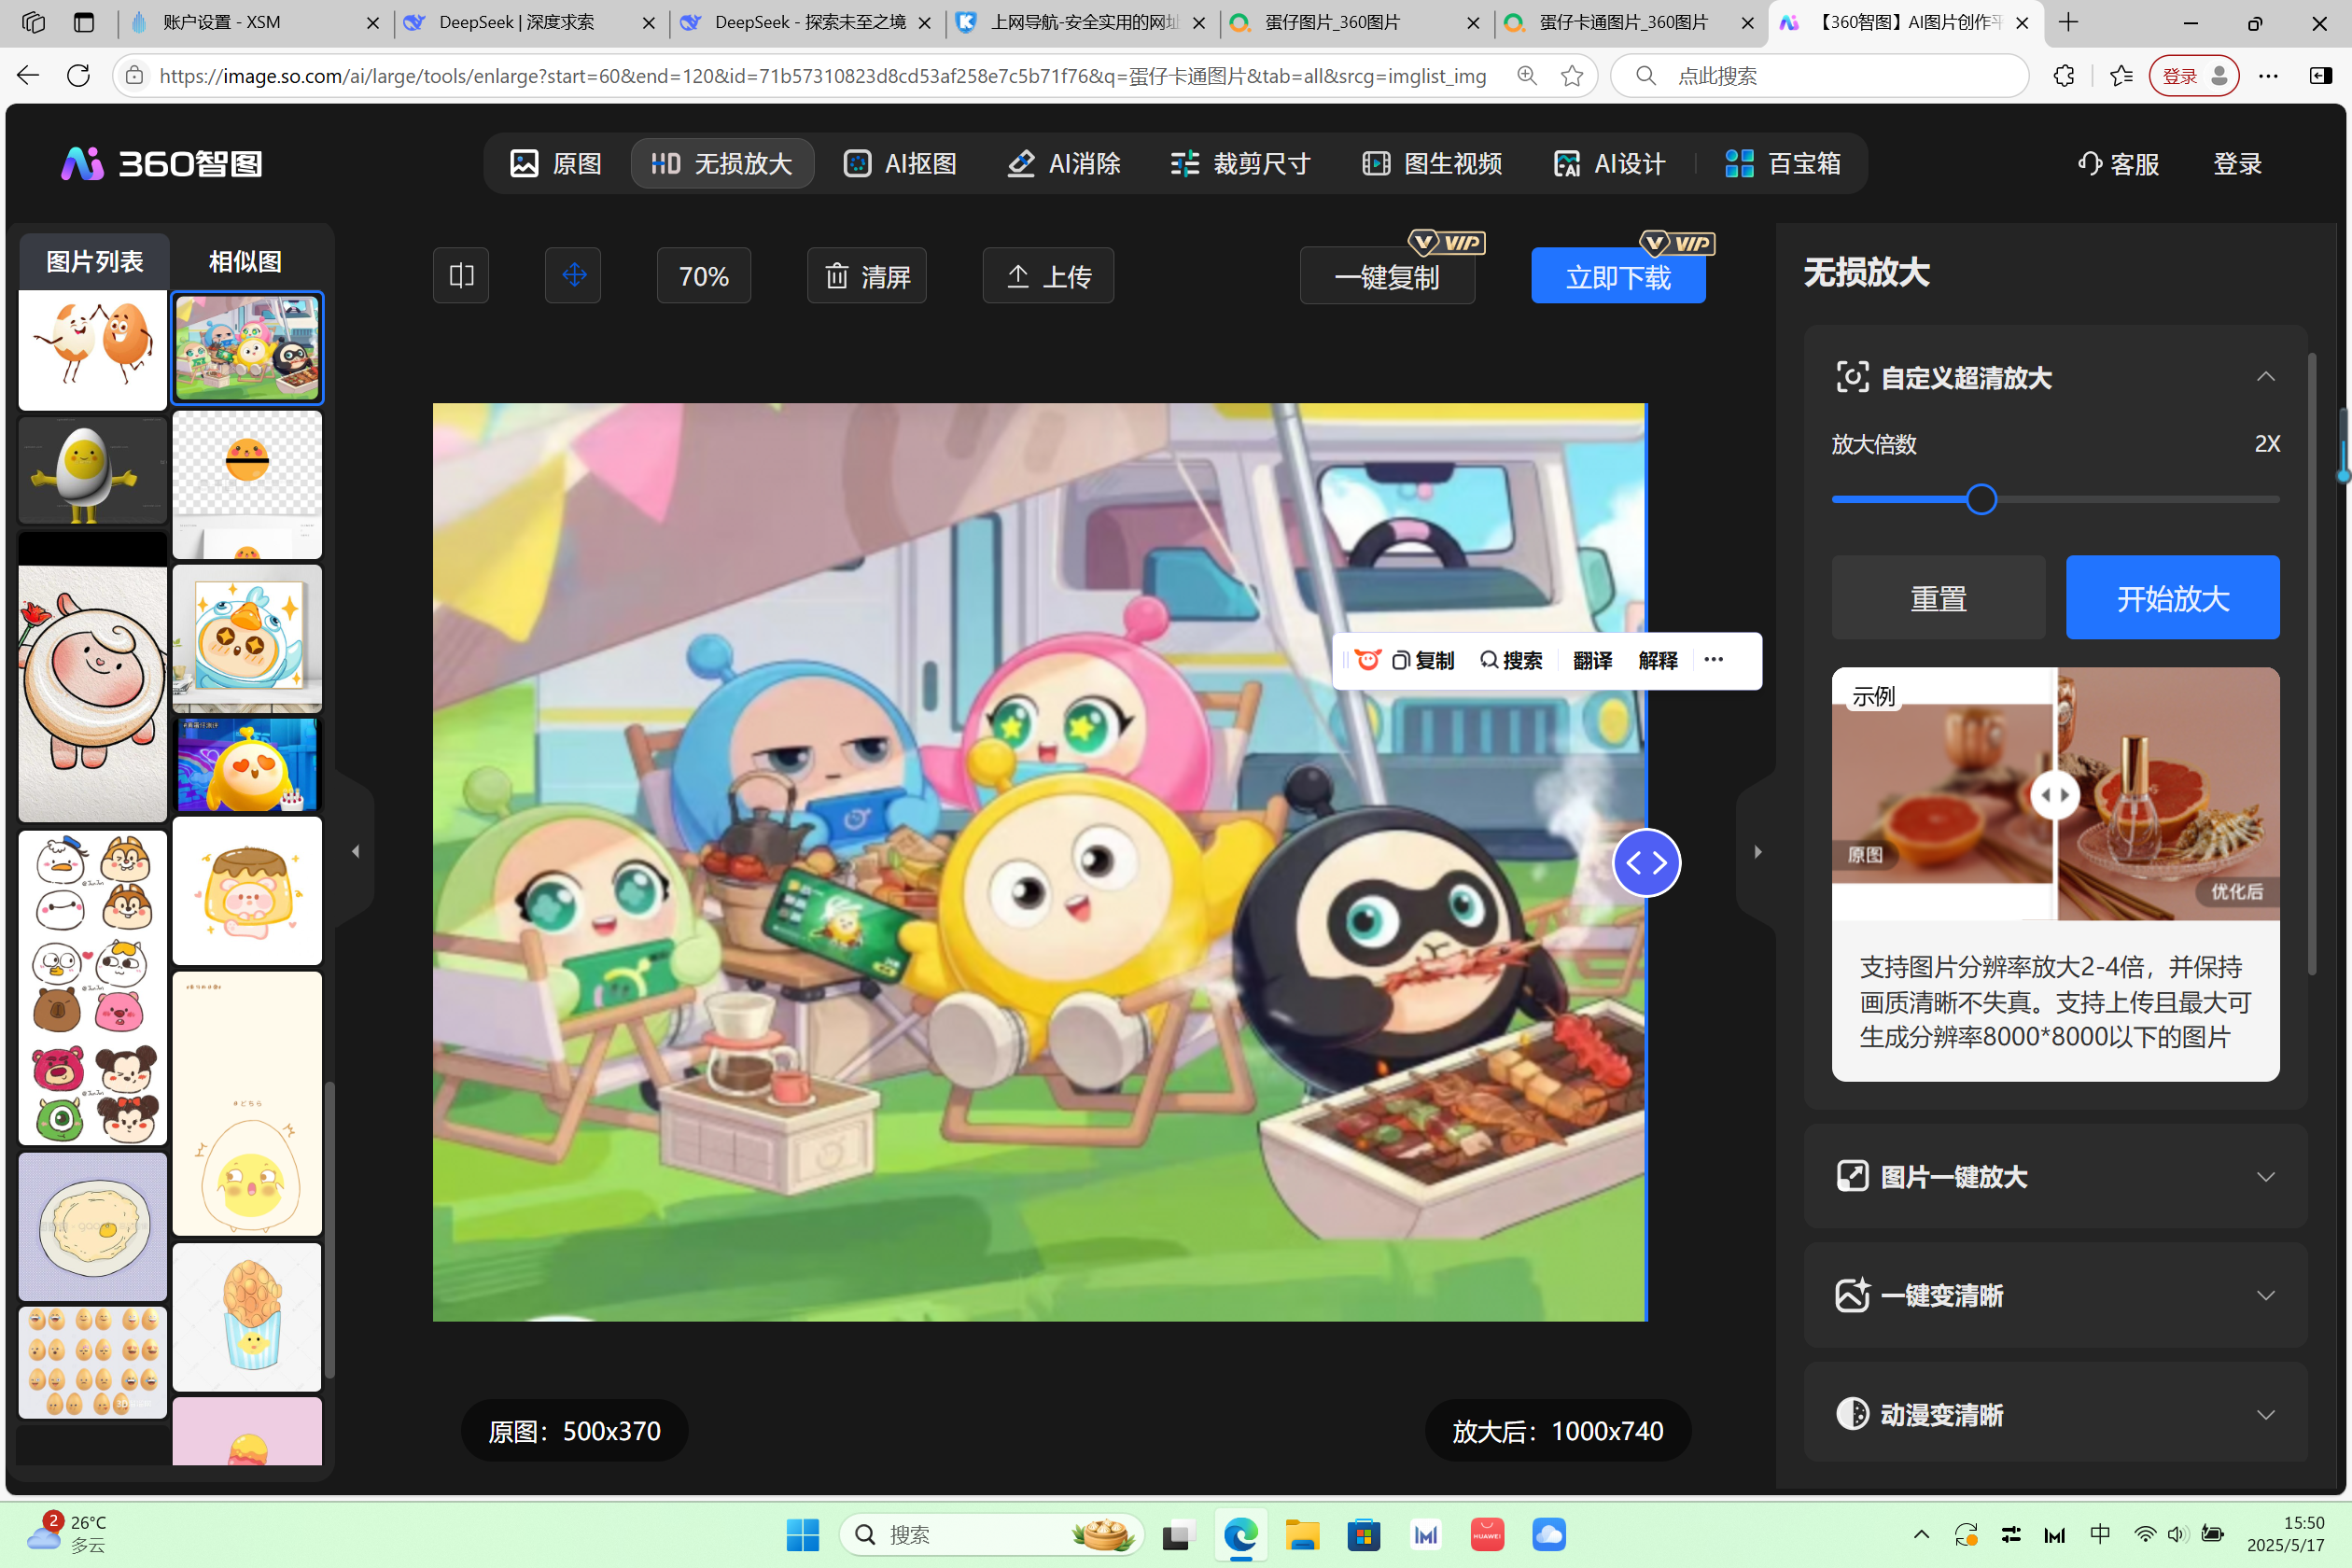Image resolution: width=2352 pixels, height=1568 pixels.
Task: Open browser favorites list icon
Action: [2120, 75]
